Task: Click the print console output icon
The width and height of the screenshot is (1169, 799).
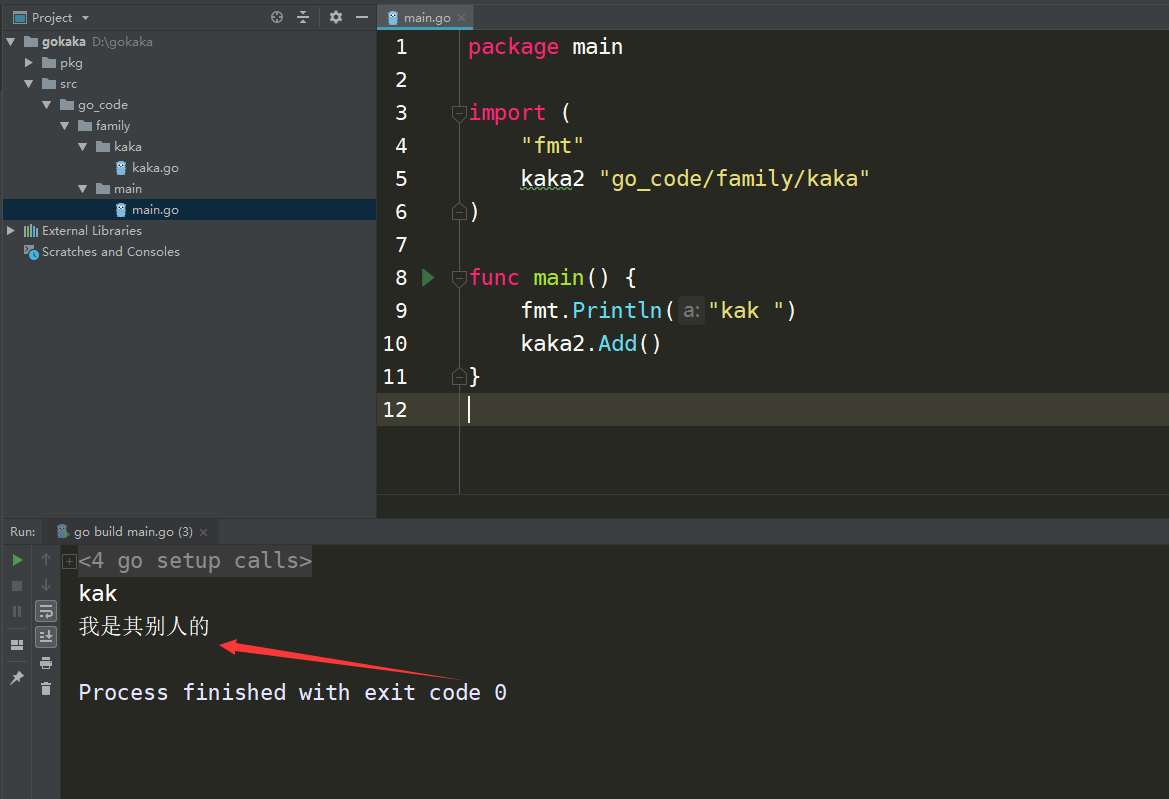Action: [x=46, y=663]
